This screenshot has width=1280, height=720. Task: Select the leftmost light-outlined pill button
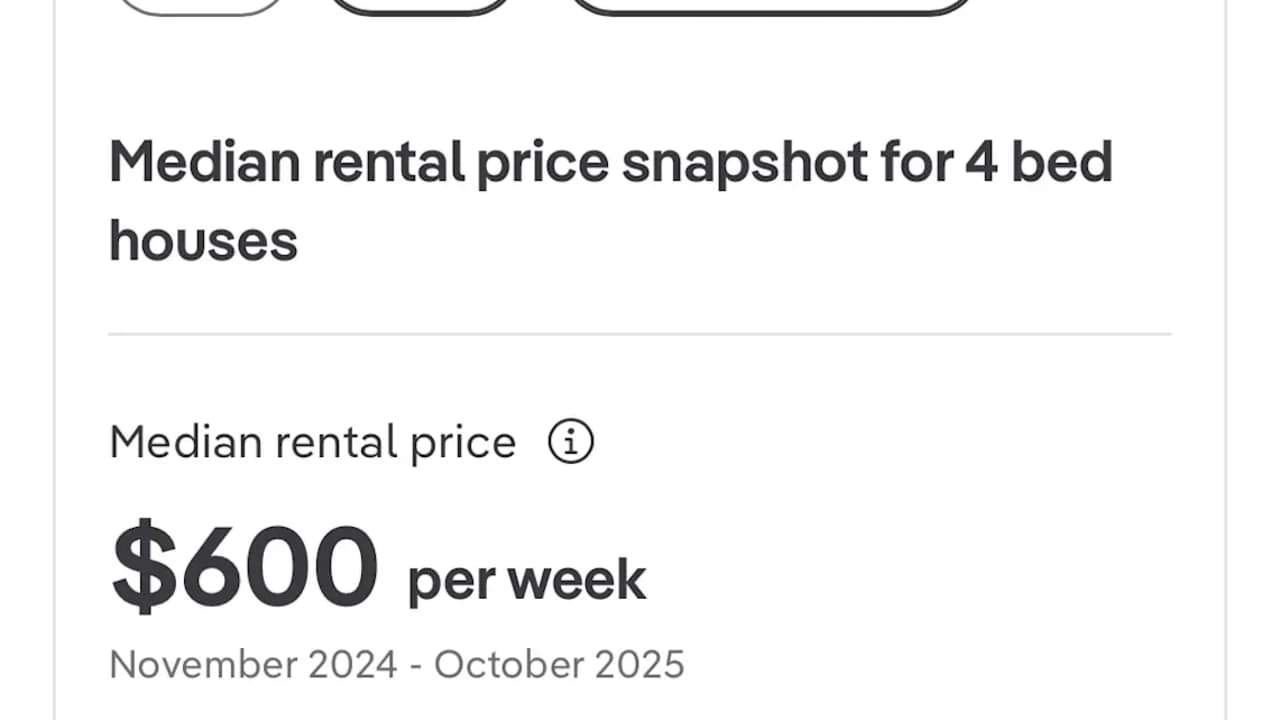(x=200, y=6)
